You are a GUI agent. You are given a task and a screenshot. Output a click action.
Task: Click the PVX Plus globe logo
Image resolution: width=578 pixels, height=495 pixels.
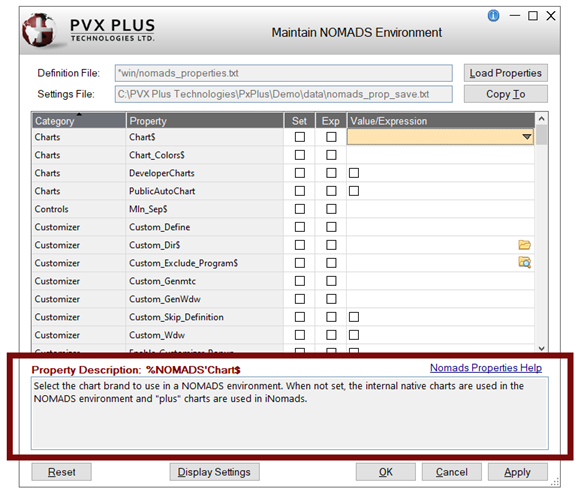pos(39,30)
